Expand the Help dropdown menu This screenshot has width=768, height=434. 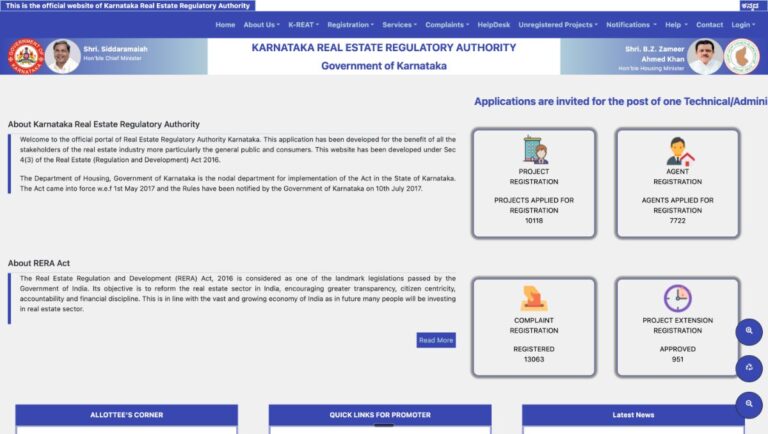(x=676, y=24)
